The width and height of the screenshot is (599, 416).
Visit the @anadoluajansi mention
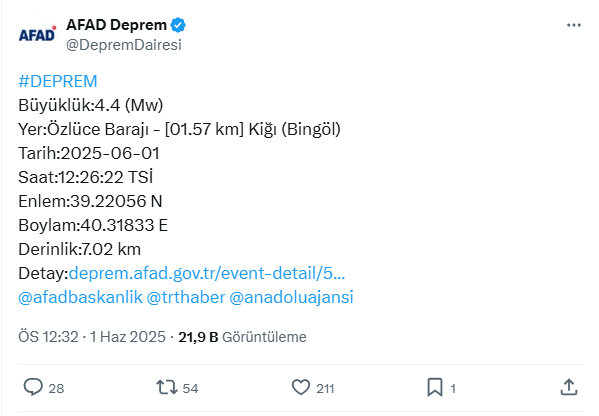(x=291, y=298)
